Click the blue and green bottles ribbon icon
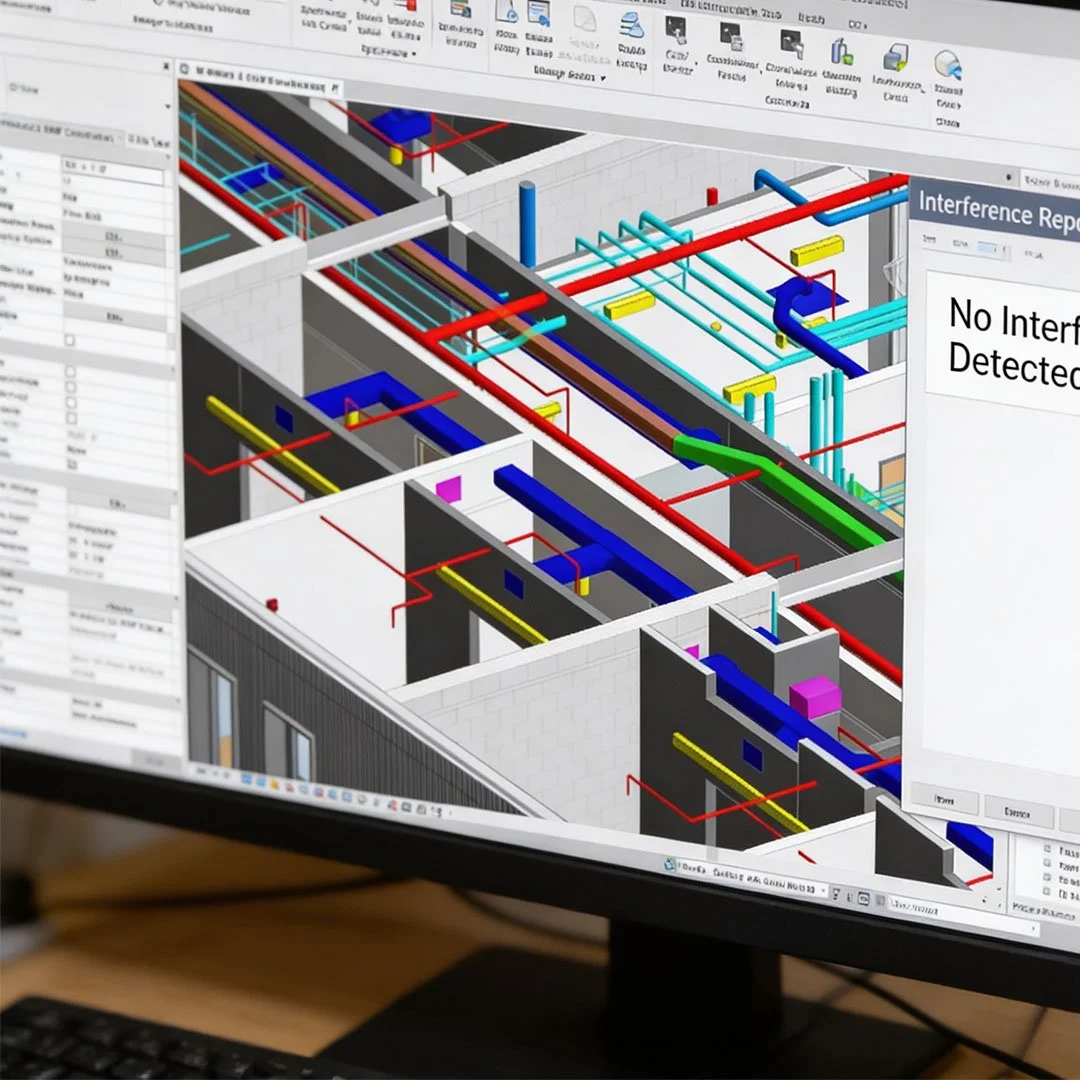Image resolution: width=1080 pixels, height=1080 pixels. click(841, 52)
